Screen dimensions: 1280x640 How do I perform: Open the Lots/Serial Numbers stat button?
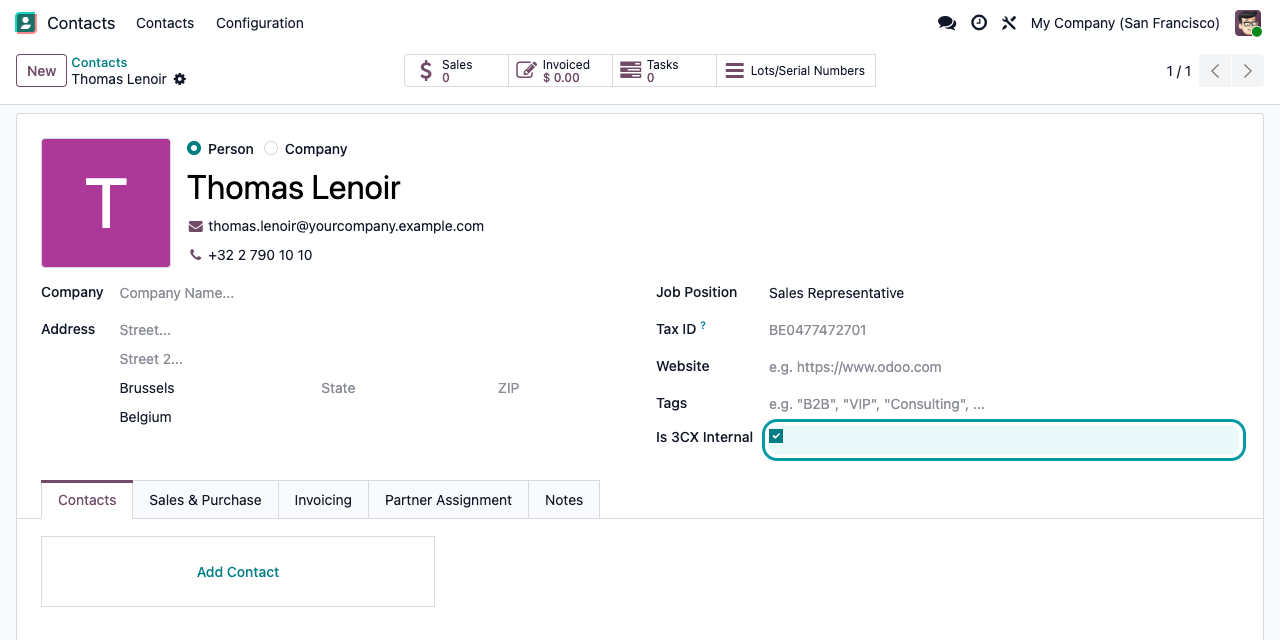[x=796, y=71]
